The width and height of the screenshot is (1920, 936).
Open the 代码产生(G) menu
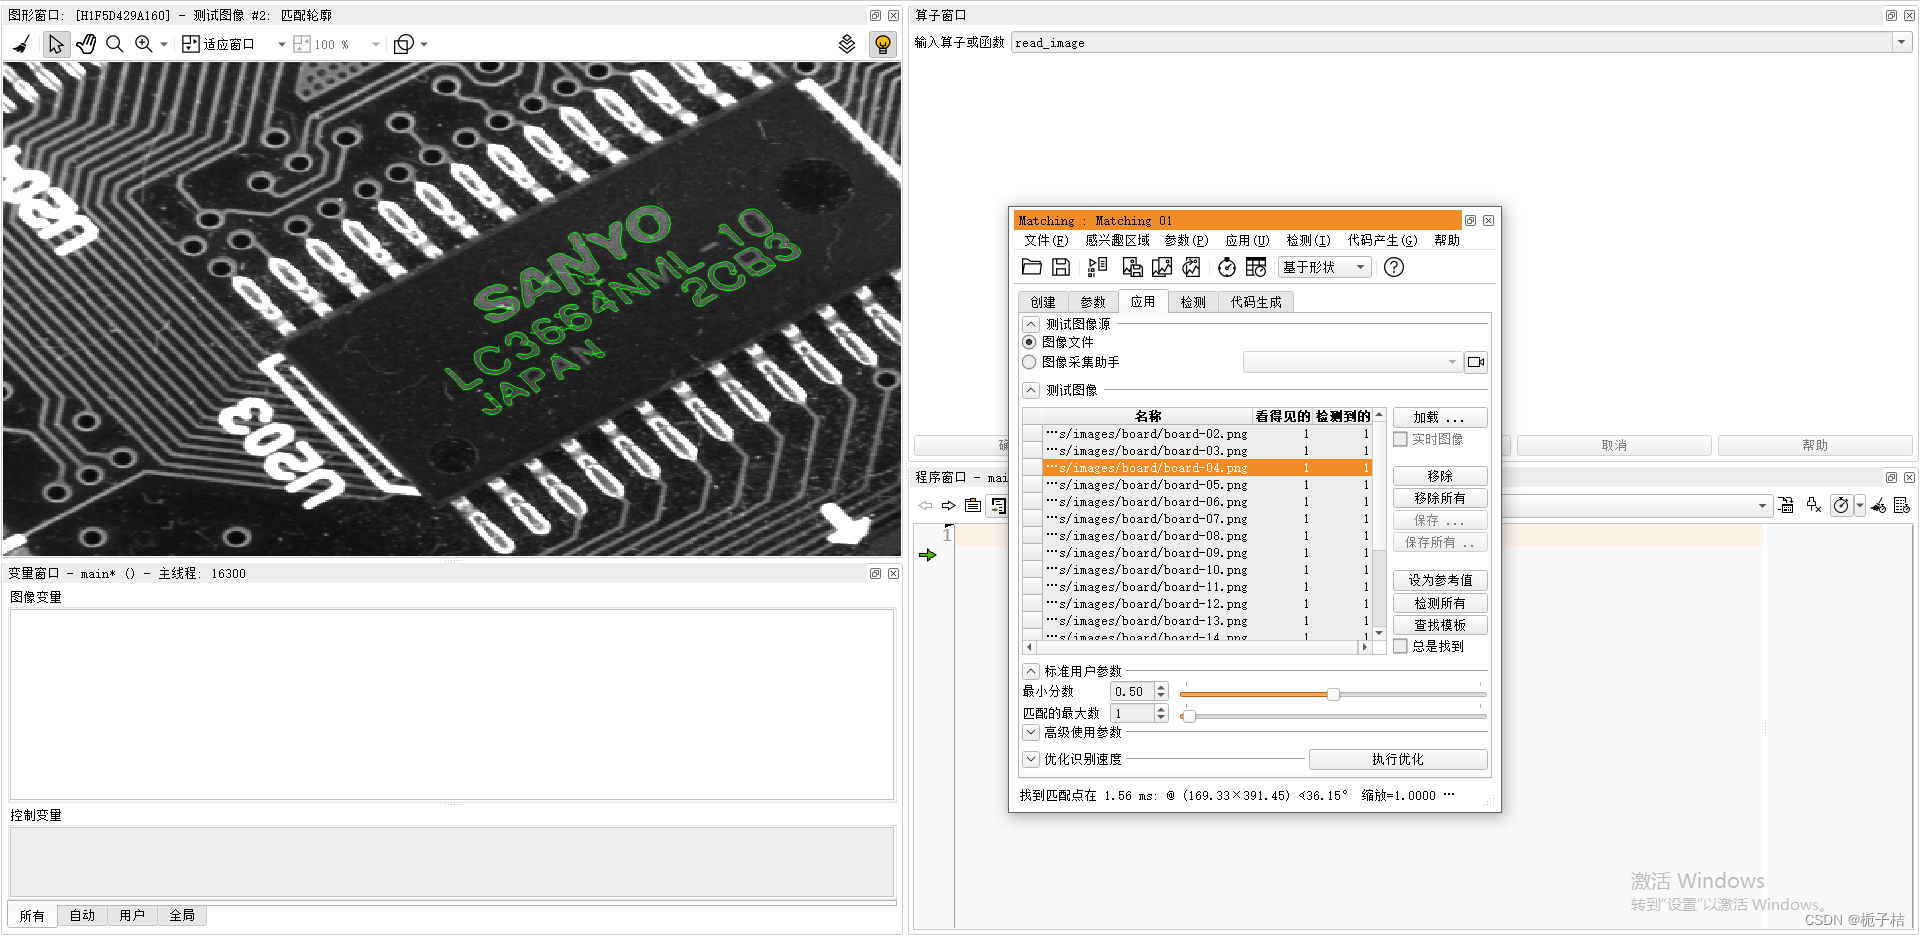(x=1382, y=240)
